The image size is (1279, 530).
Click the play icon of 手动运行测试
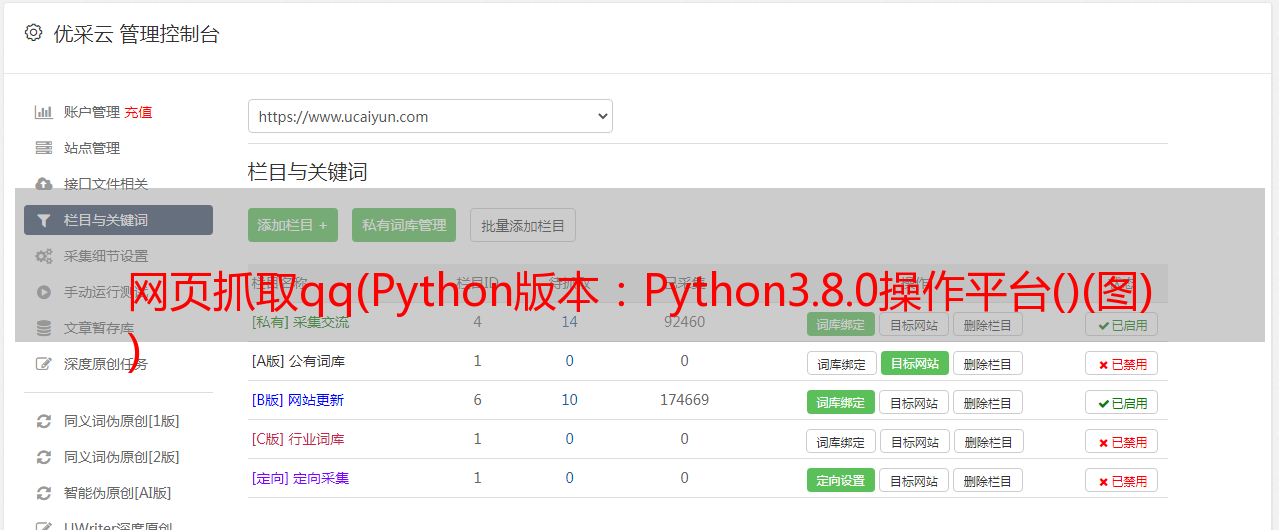43,292
